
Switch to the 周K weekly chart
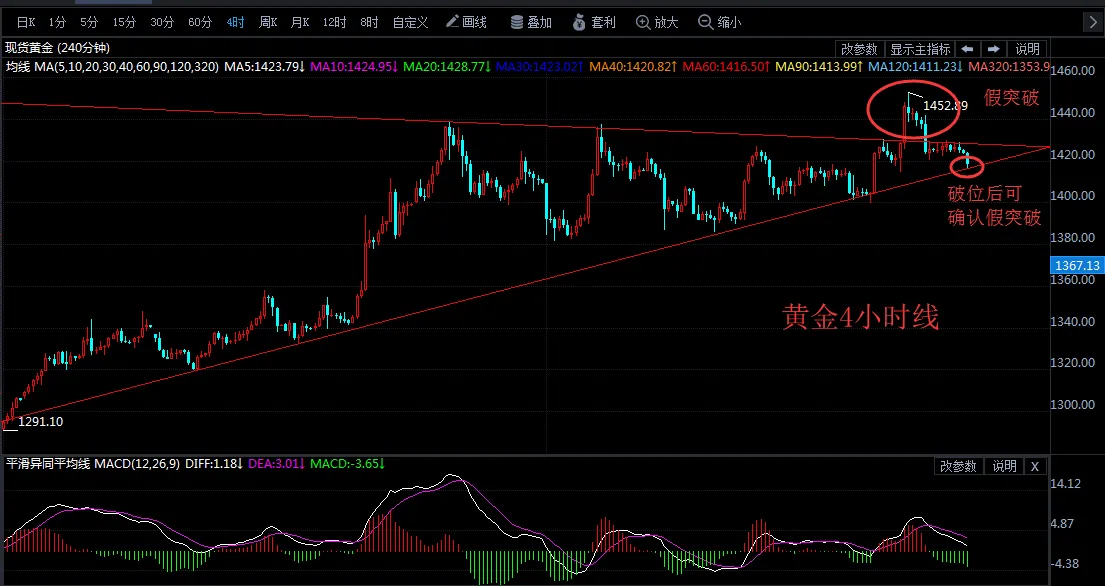click(268, 23)
